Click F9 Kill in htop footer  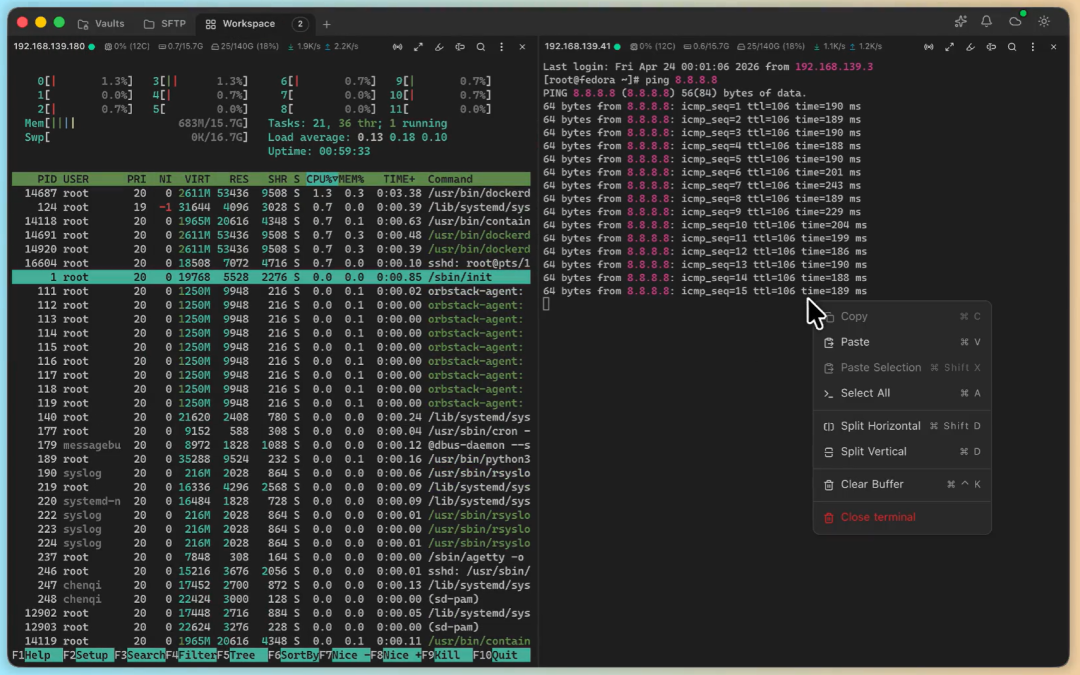coord(447,655)
